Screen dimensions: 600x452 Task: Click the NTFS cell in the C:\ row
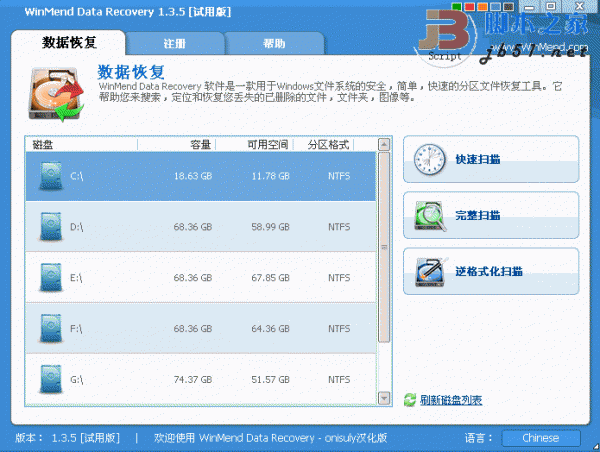point(339,176)
